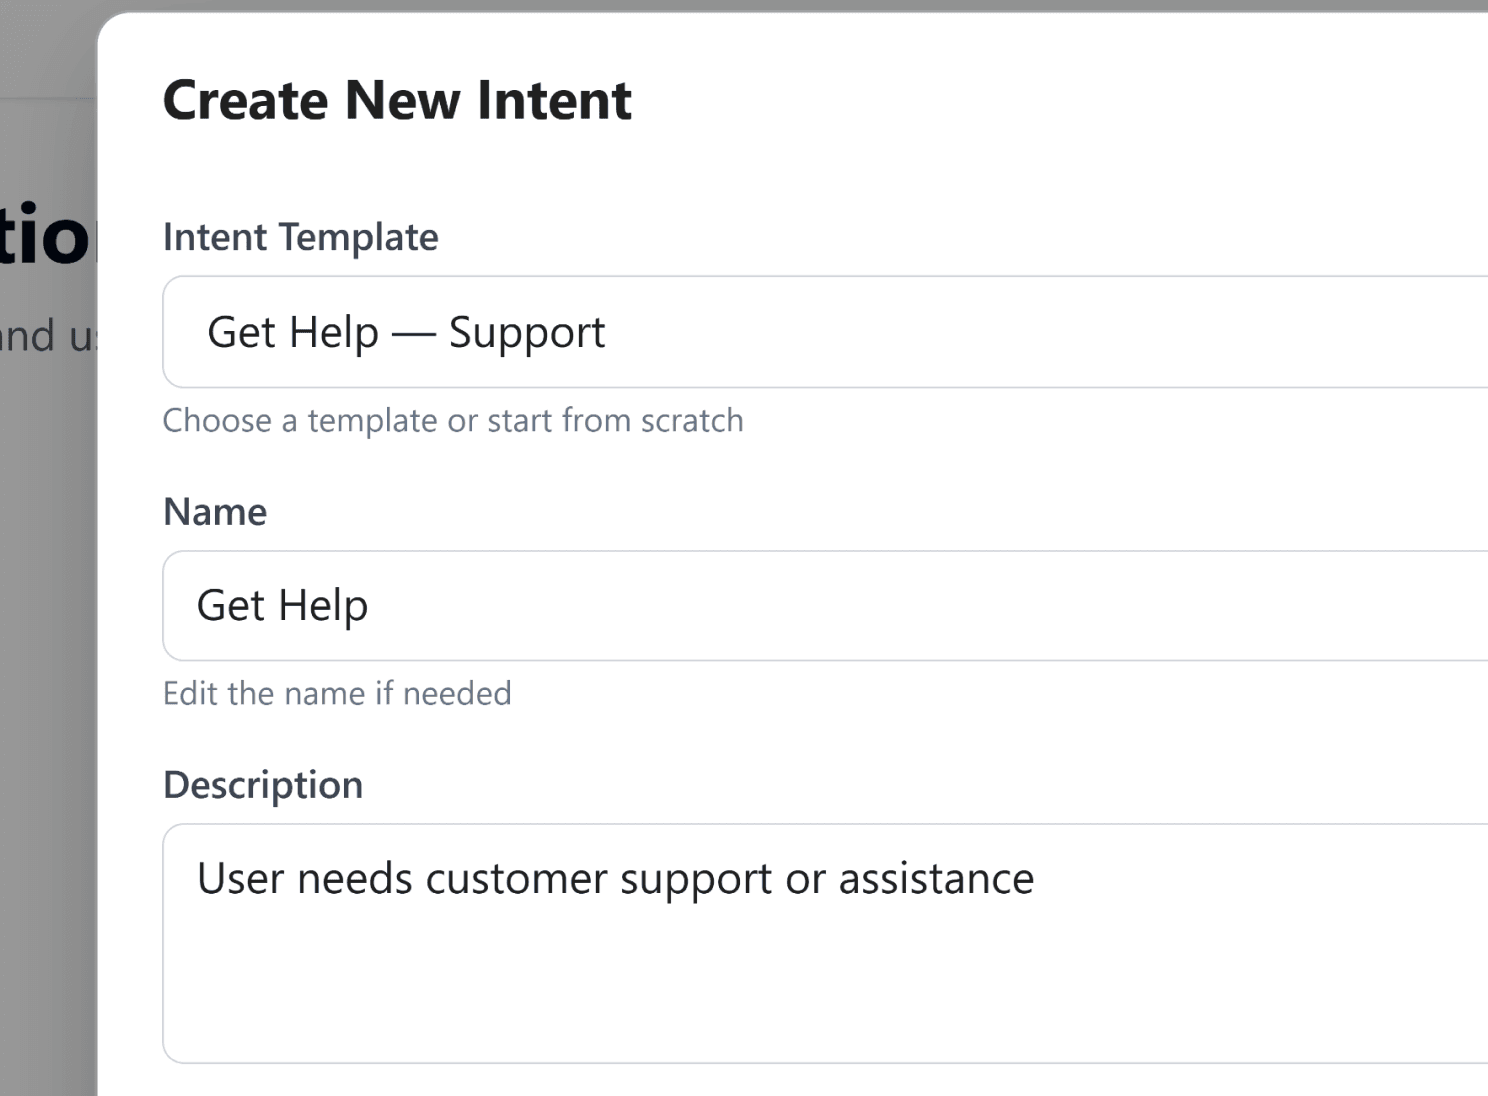Click the "Edit the name if needed" hint
The image size is (1488, 1096).
pyautogui.click(x=337, y=694)
